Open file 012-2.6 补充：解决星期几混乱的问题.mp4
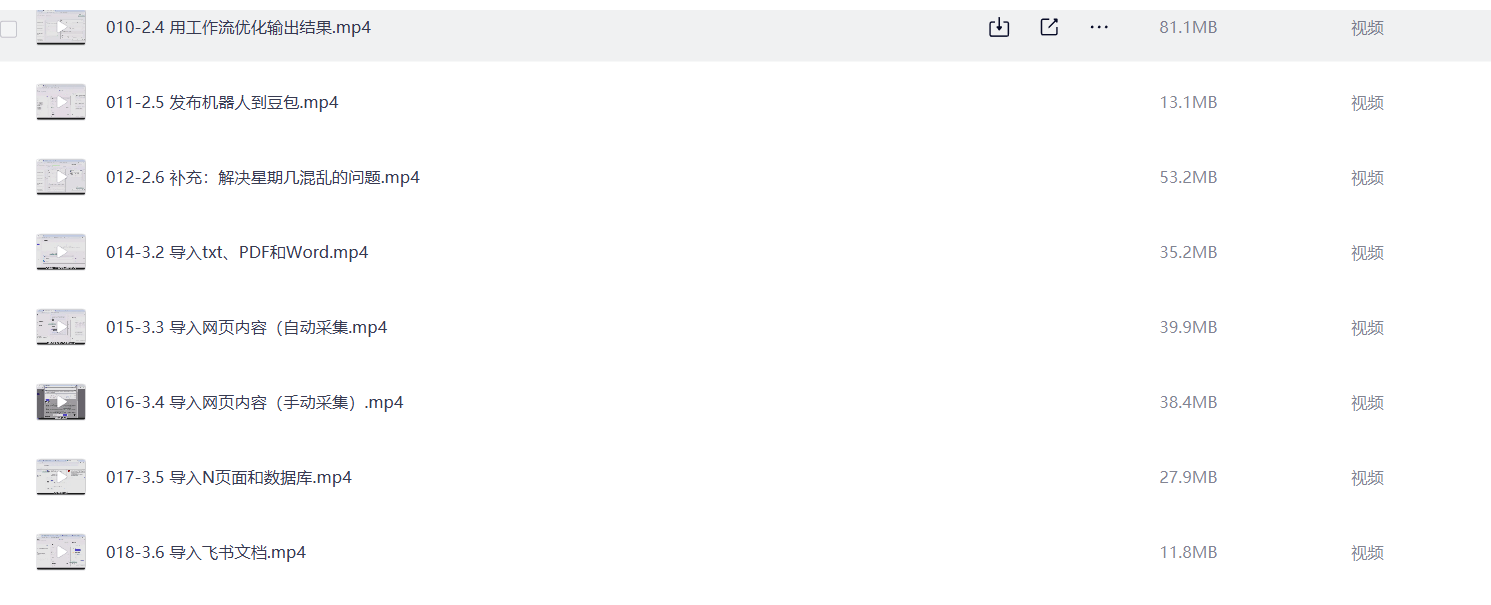 [263, 177]
